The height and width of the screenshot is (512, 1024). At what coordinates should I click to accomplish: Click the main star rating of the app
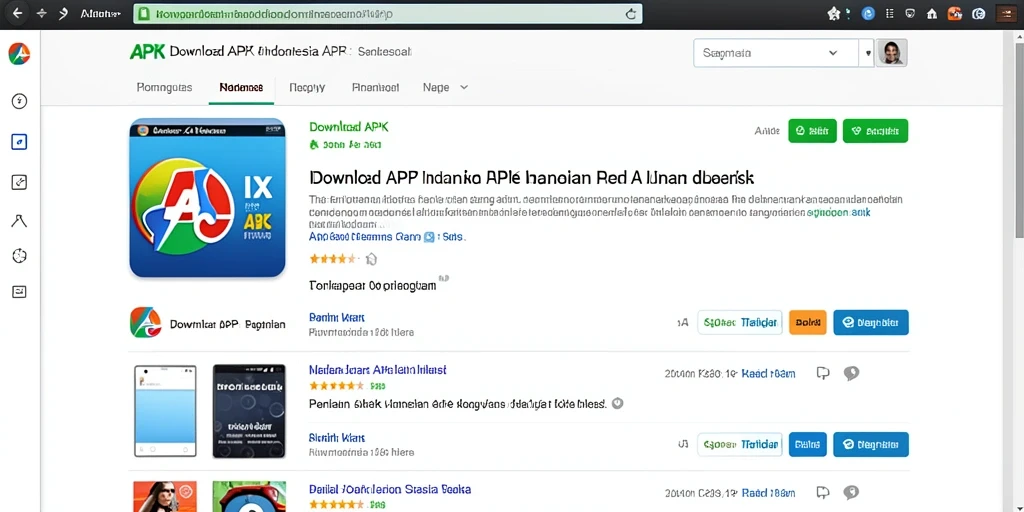click(334, 259)
